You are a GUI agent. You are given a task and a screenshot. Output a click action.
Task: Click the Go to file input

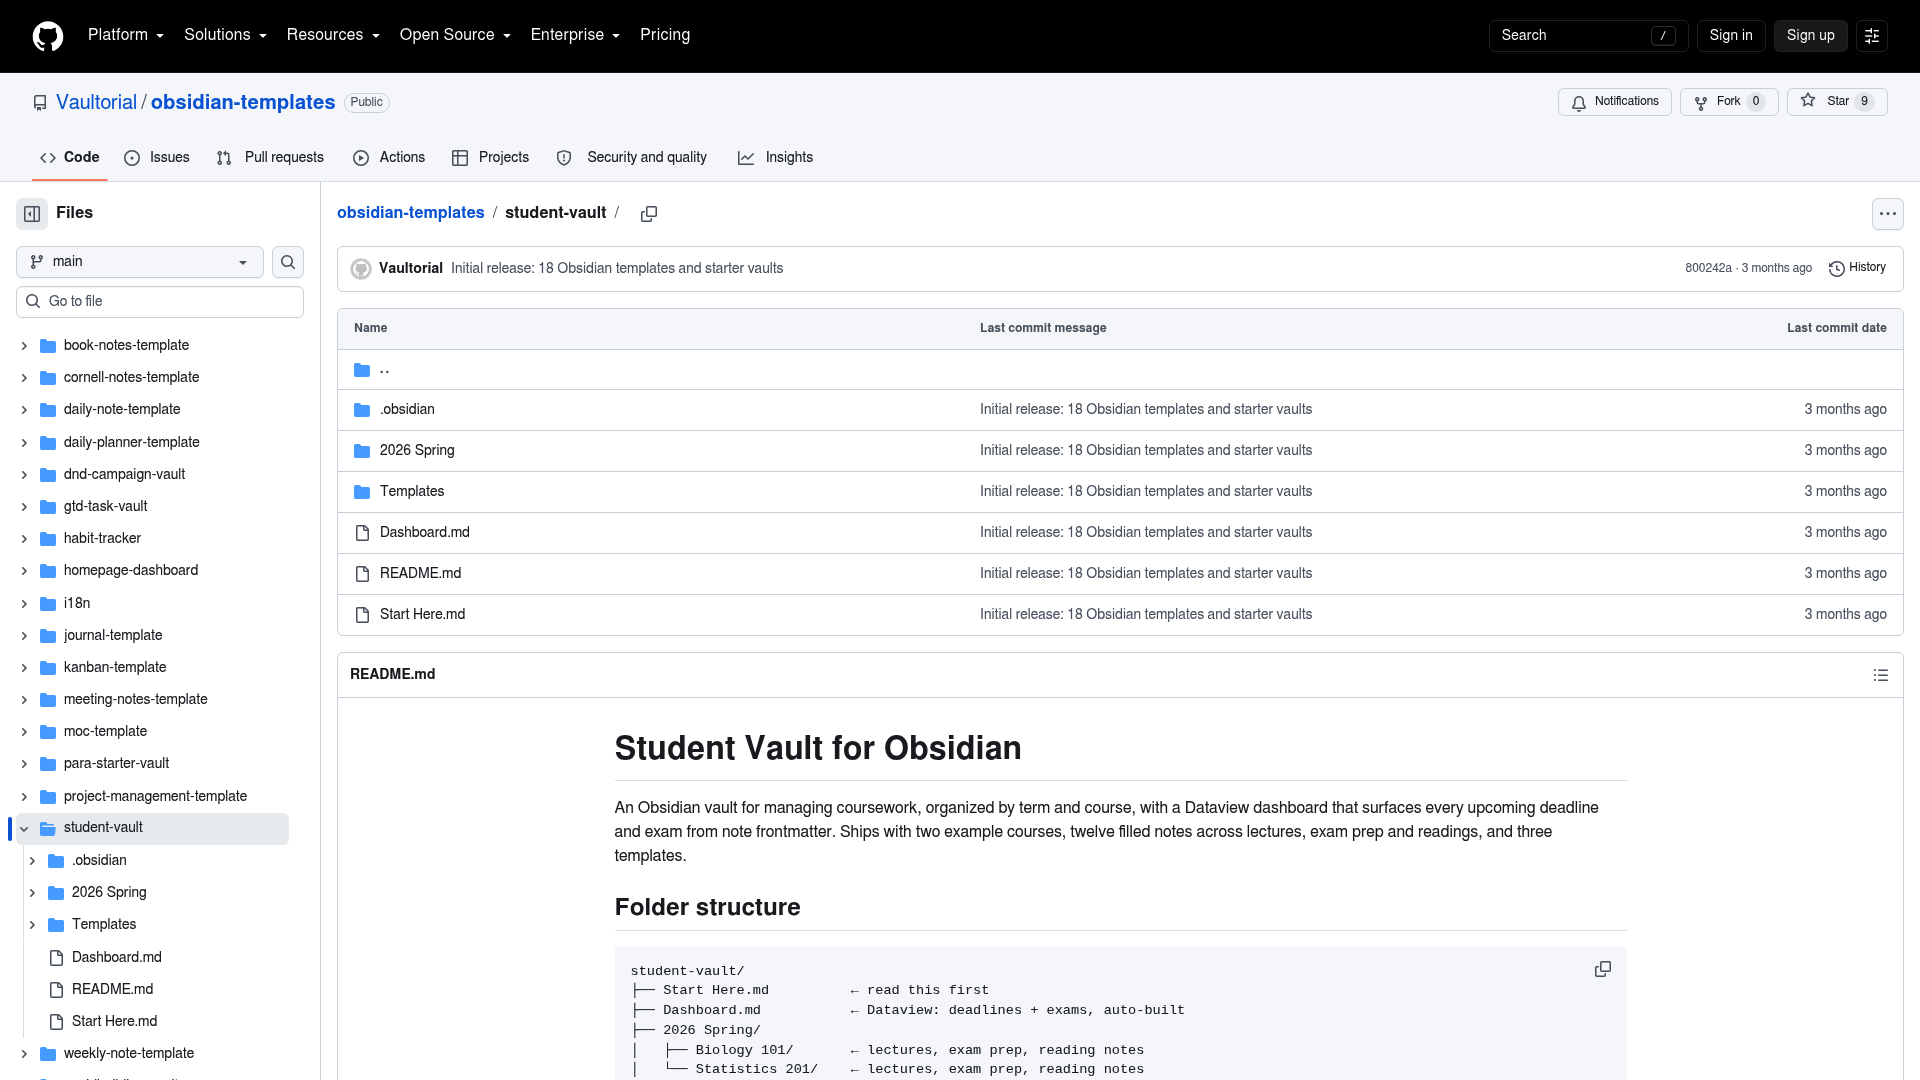pos(160,302)
